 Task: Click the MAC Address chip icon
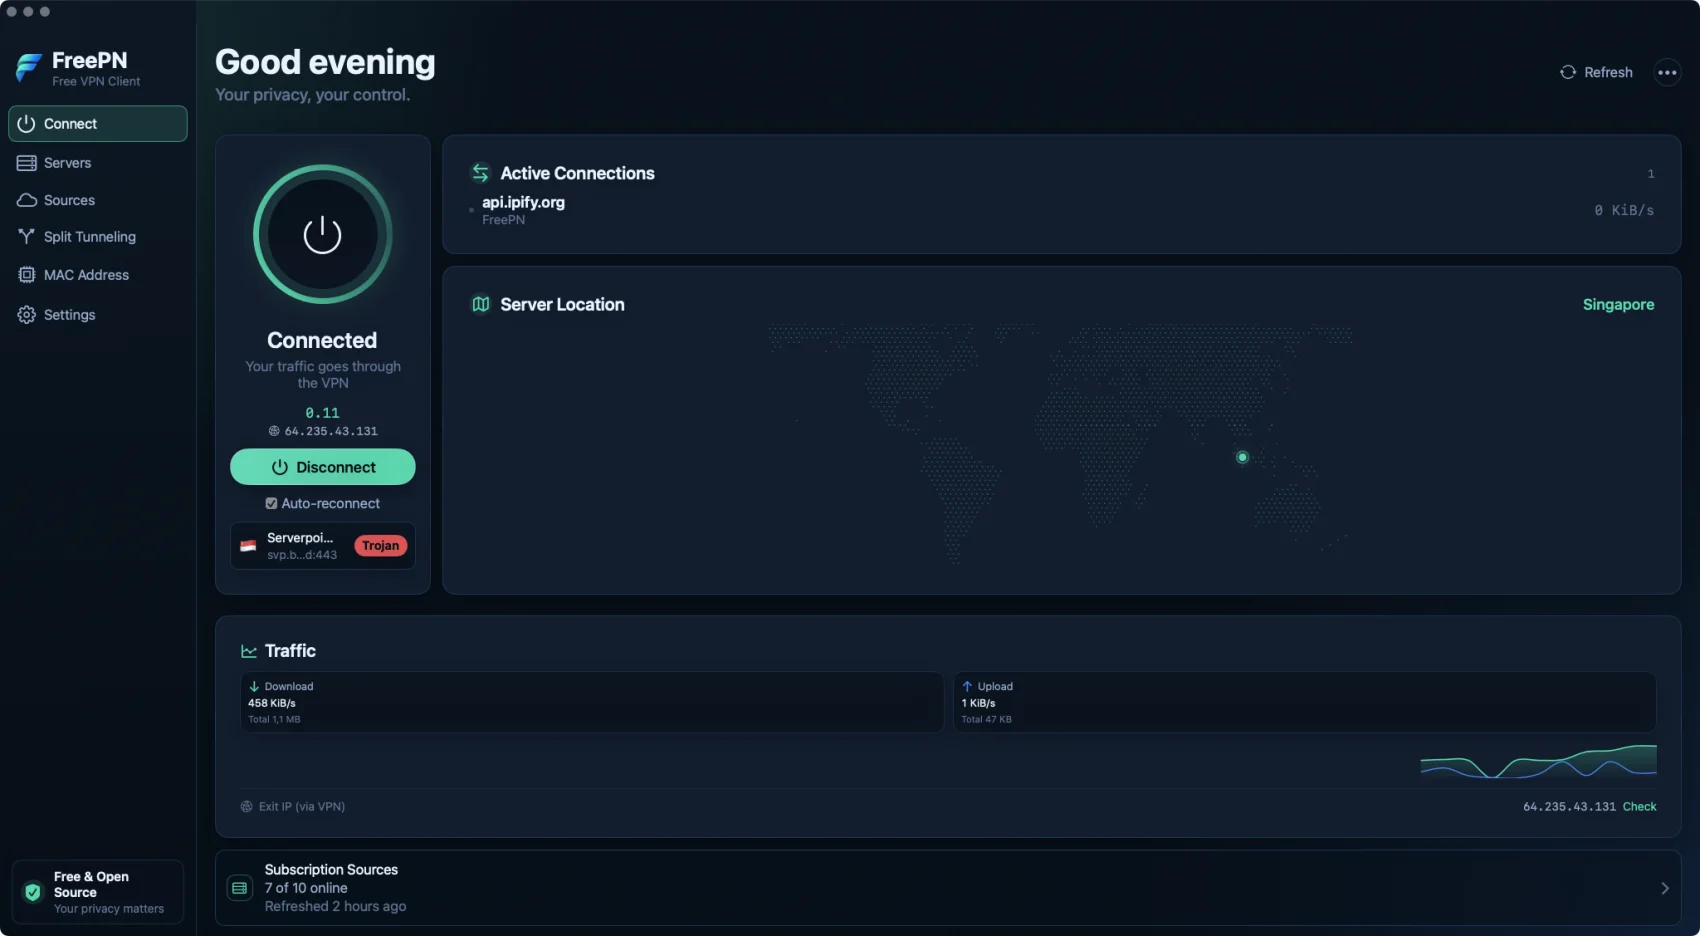click(x=27, y=275)
